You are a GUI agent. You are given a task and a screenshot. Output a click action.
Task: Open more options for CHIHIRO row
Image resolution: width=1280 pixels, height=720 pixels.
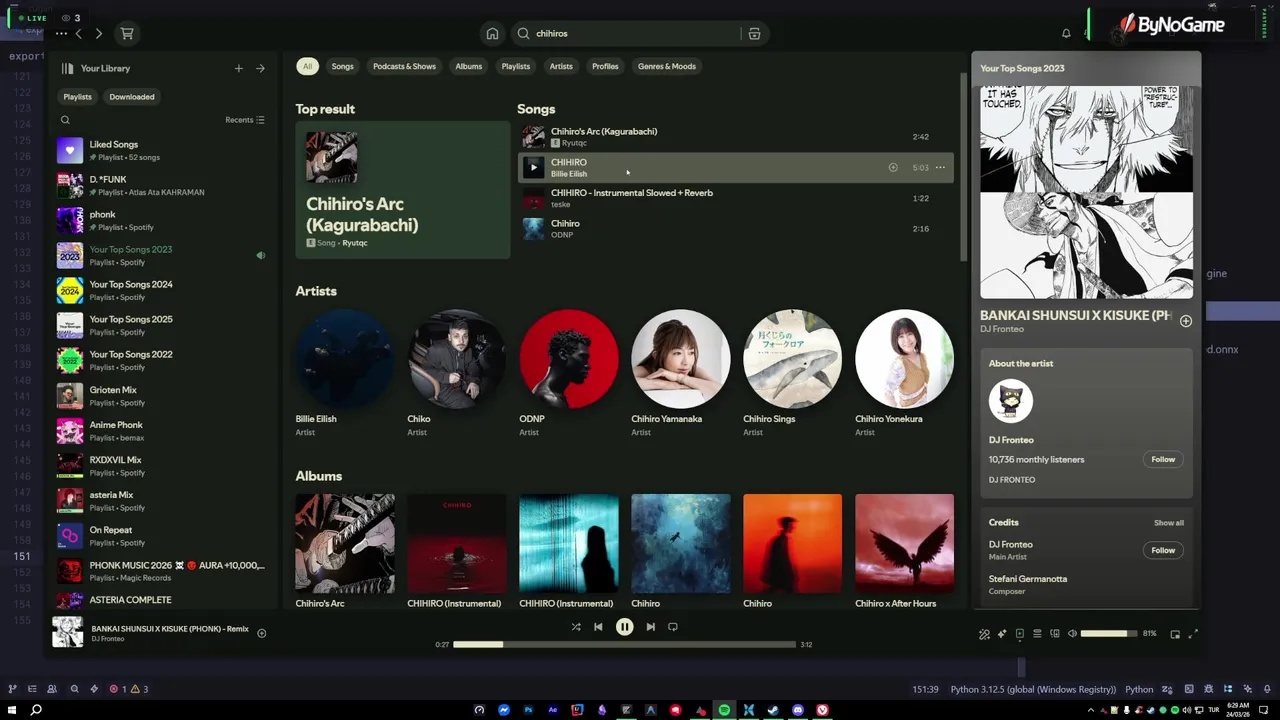(x=940, y=167)
